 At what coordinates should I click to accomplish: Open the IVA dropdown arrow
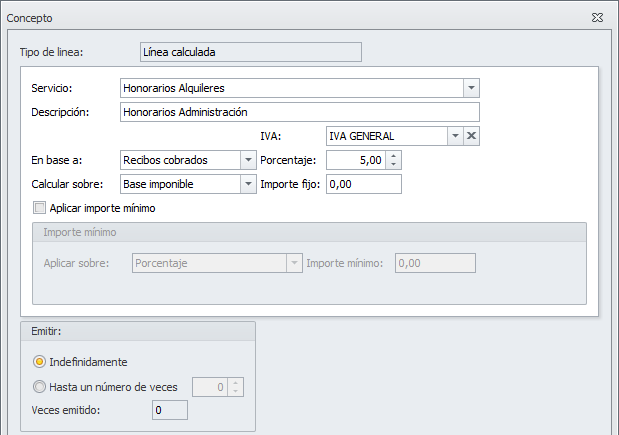pos(454,136)
